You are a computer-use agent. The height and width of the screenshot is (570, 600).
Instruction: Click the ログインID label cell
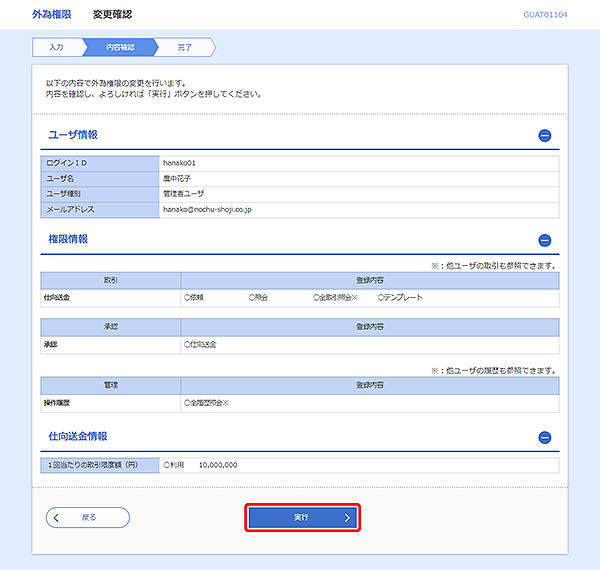pos(100,163)
